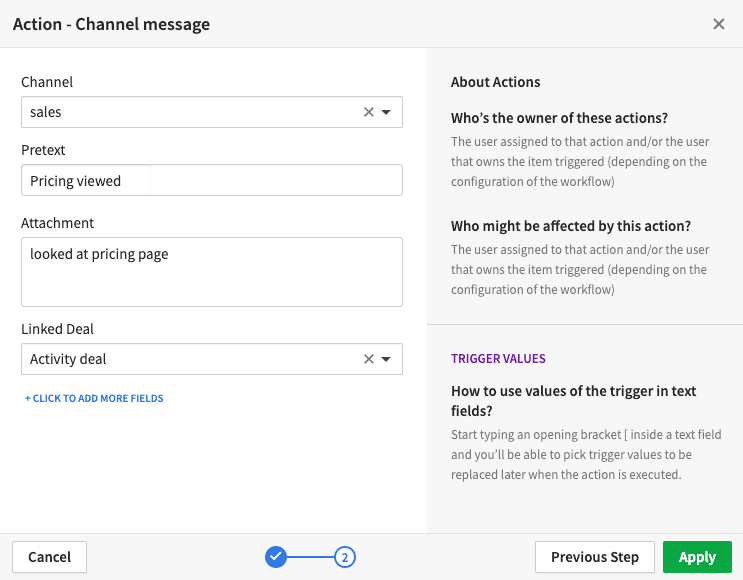The image size is (743, 580).
Task: Click the Cancel button
Action: click(x=49, y=557)
